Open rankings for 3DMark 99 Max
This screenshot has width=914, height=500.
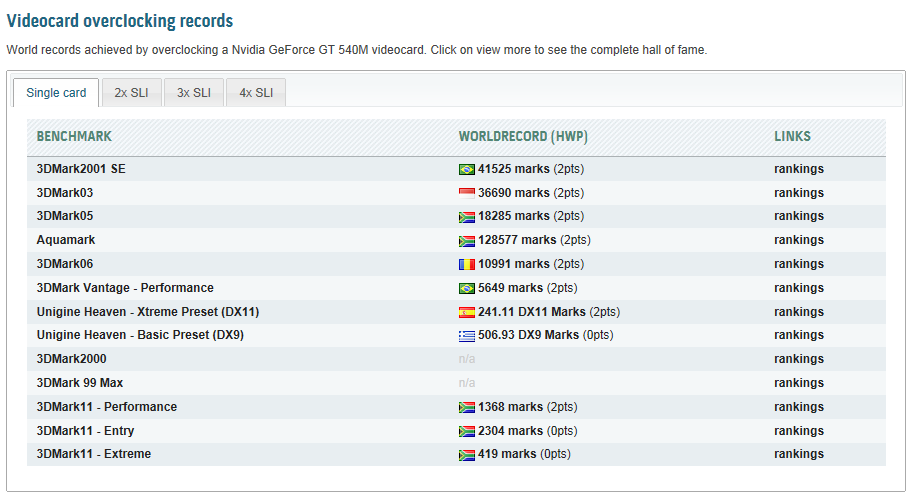(x=799, y=382)
